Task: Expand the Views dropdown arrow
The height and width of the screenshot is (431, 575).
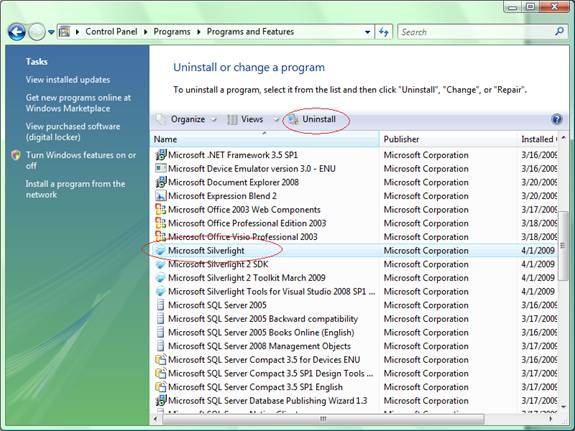Action: (x=276, y=119)
